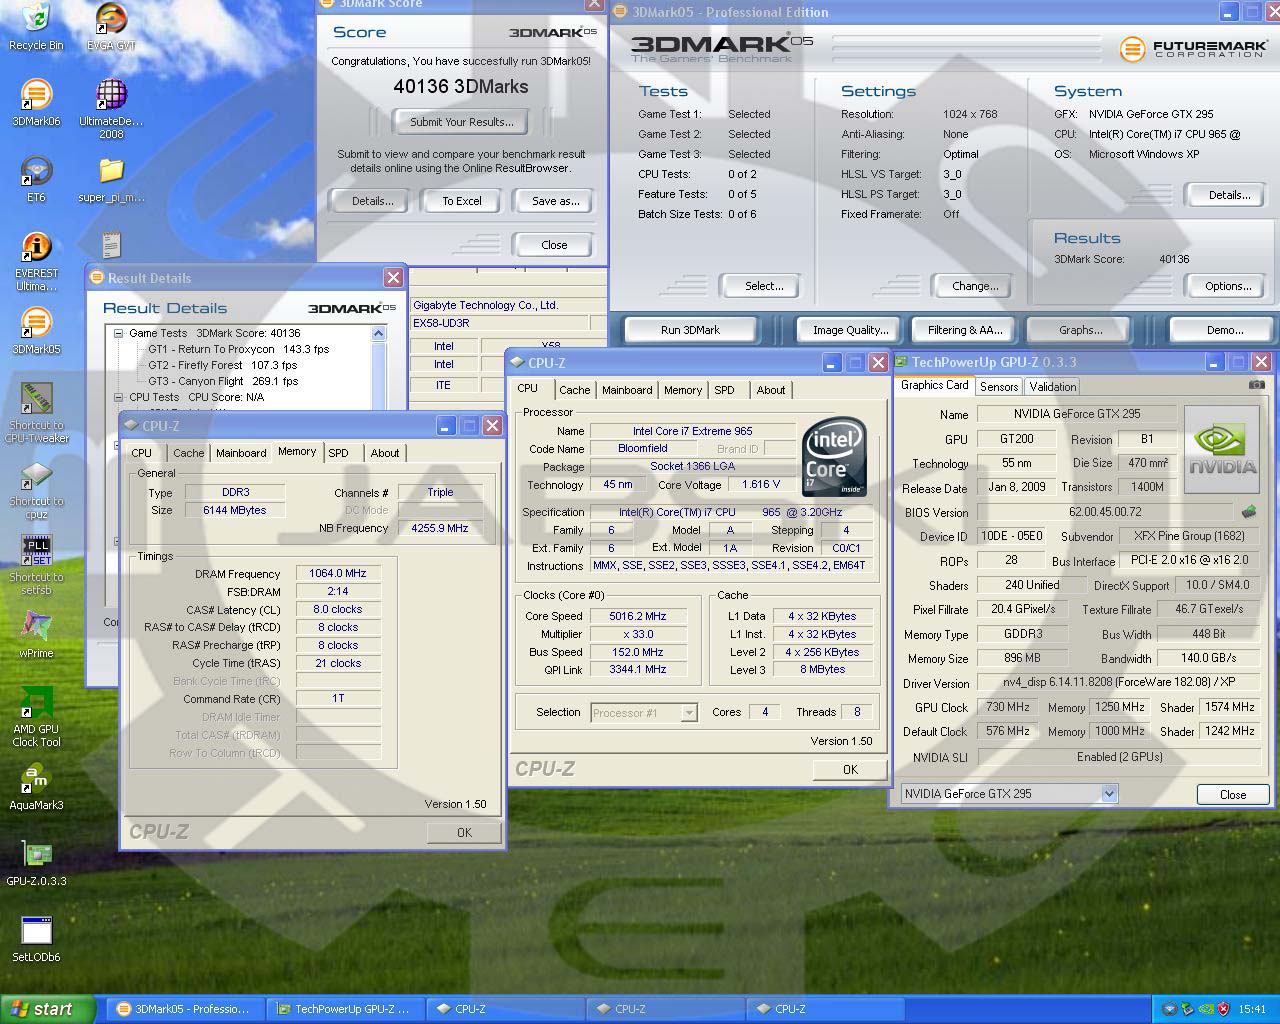Click Details button in 3DMark Score window
This screenshot has height=1024, width=1280.
(x=372, y=201)
